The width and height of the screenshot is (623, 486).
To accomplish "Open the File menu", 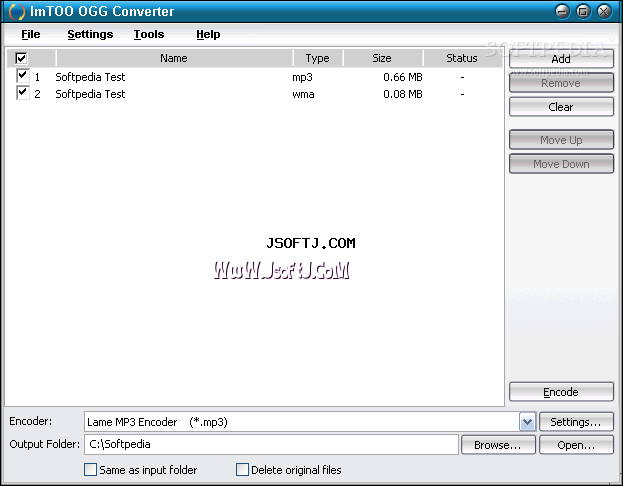I will 31,34.
